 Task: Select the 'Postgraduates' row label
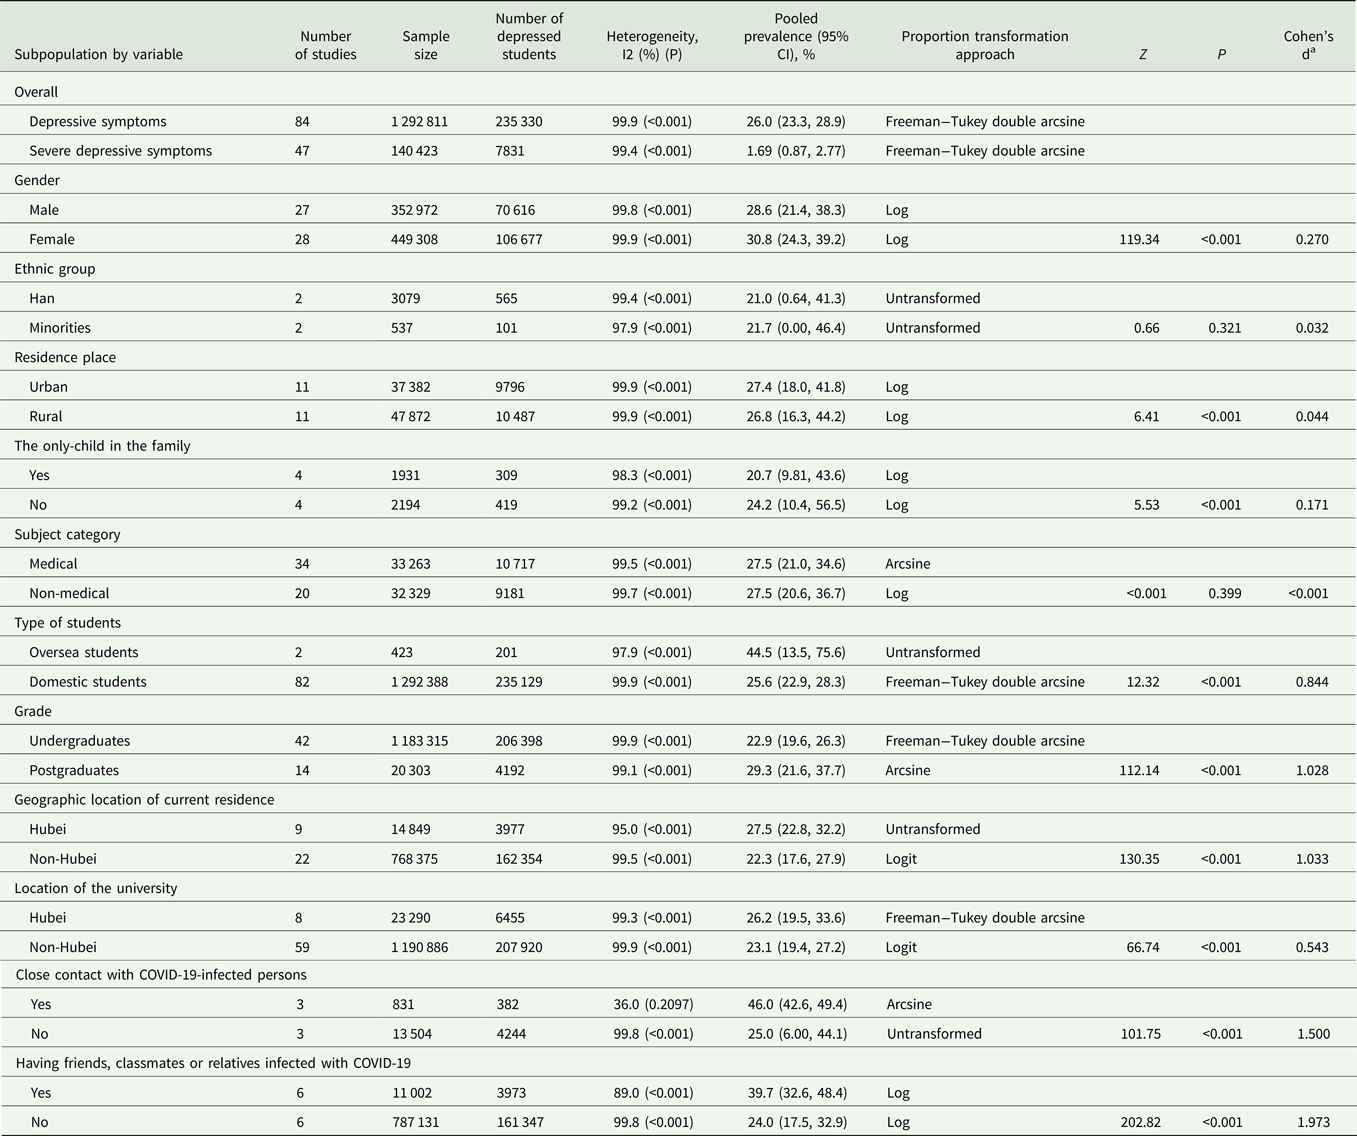pyautogui.click(x=74, y=770)
